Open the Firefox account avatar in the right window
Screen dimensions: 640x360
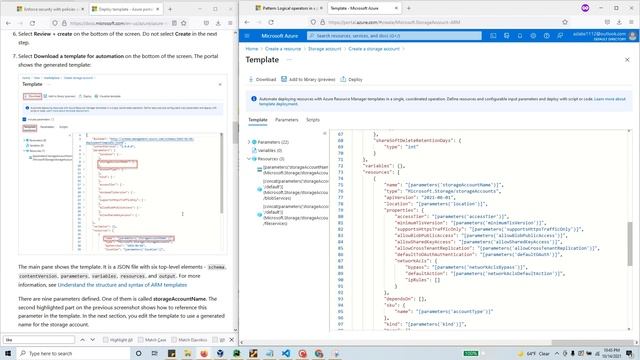click(585, 8)
